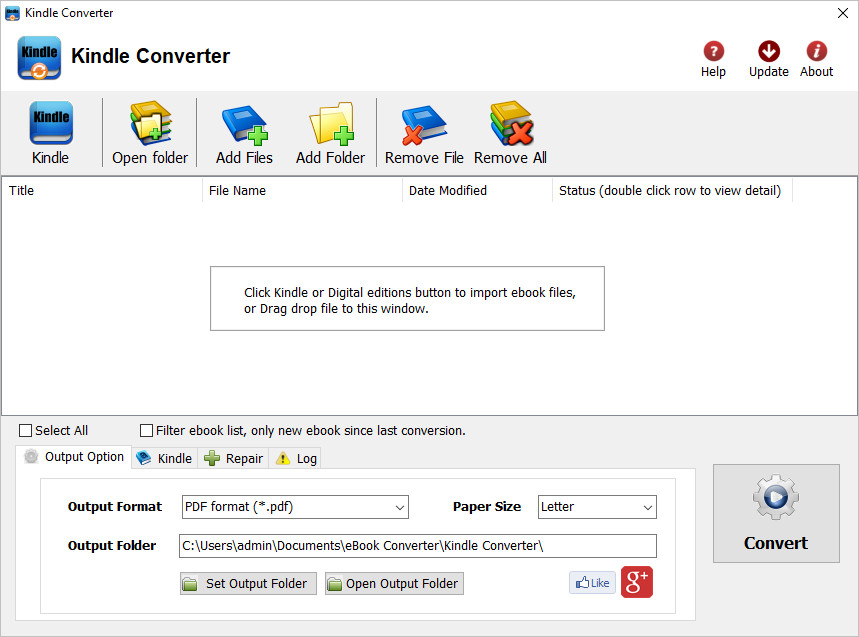Open folder using the toolbar book icon
The width and height of the screenshot is (859, 637).
(151, 123)
